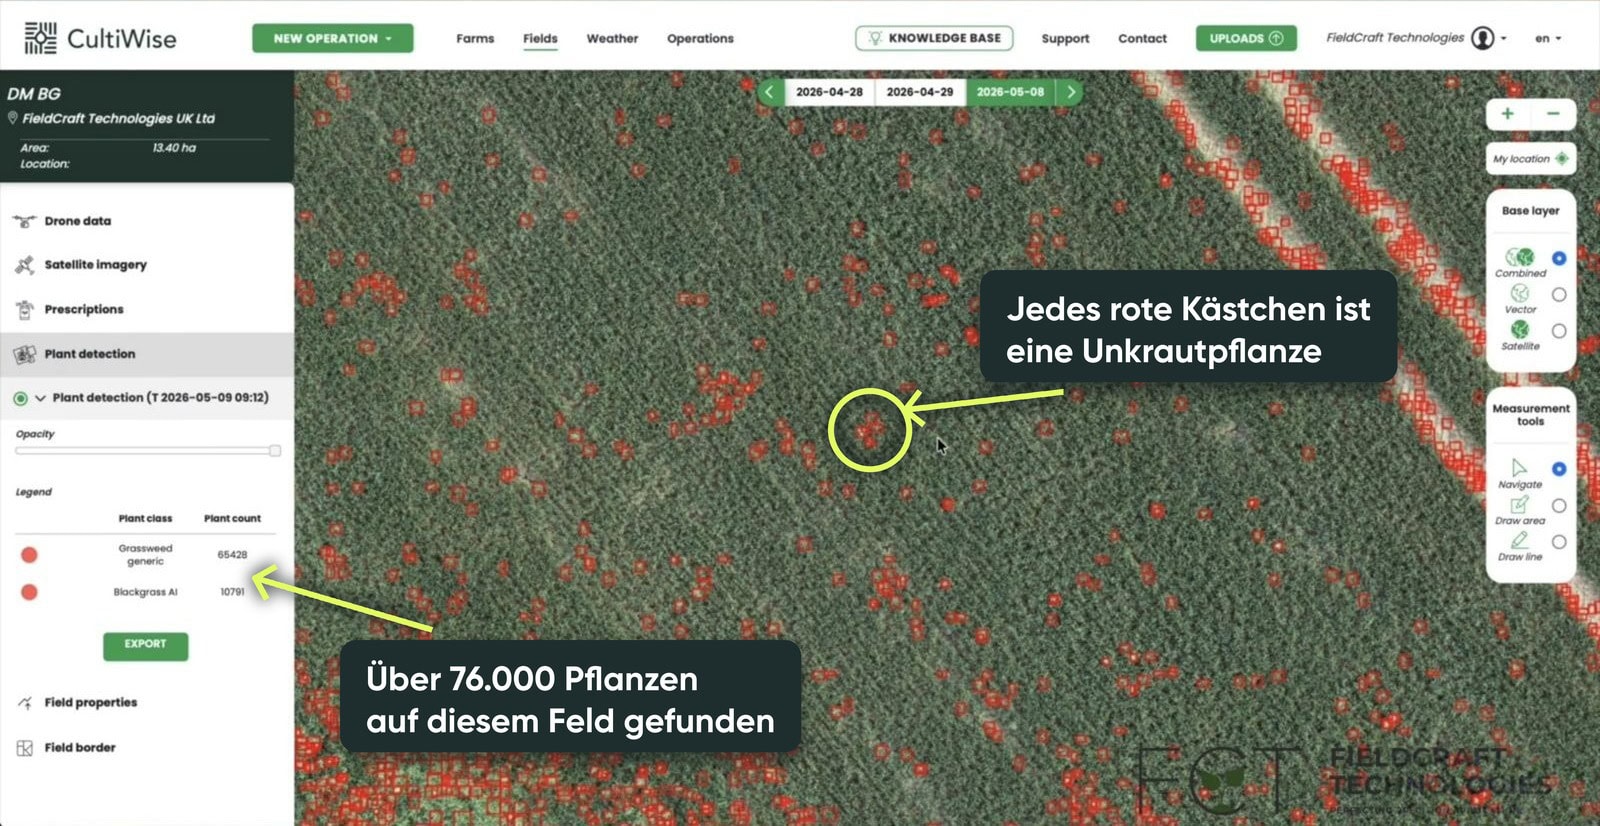Open the Farms menu
Screen dimensions: 1600x826
475,38
